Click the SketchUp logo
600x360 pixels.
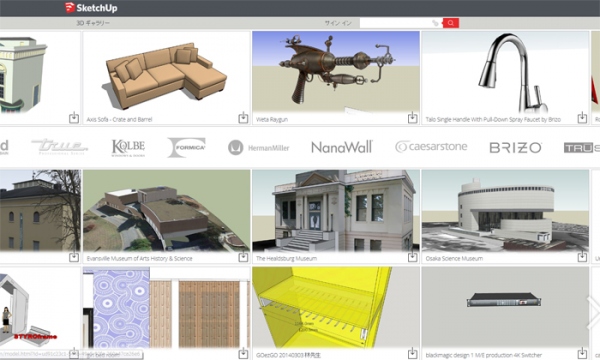pyautogui.click(x=91, y=8)
